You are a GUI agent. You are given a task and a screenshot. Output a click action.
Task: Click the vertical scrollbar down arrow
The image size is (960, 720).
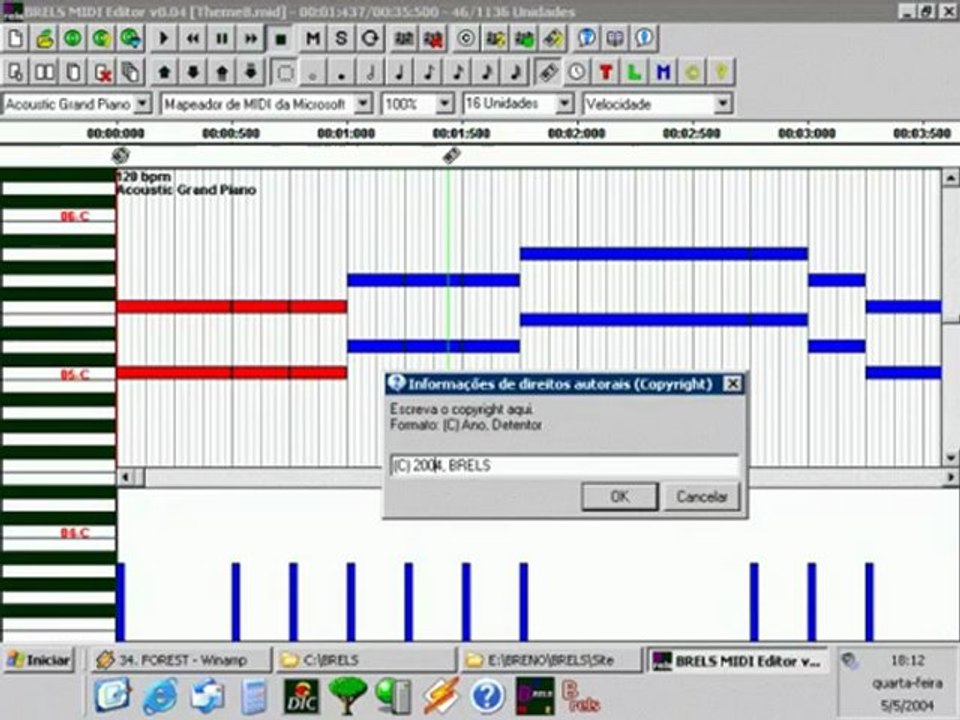tap(950, 457)
